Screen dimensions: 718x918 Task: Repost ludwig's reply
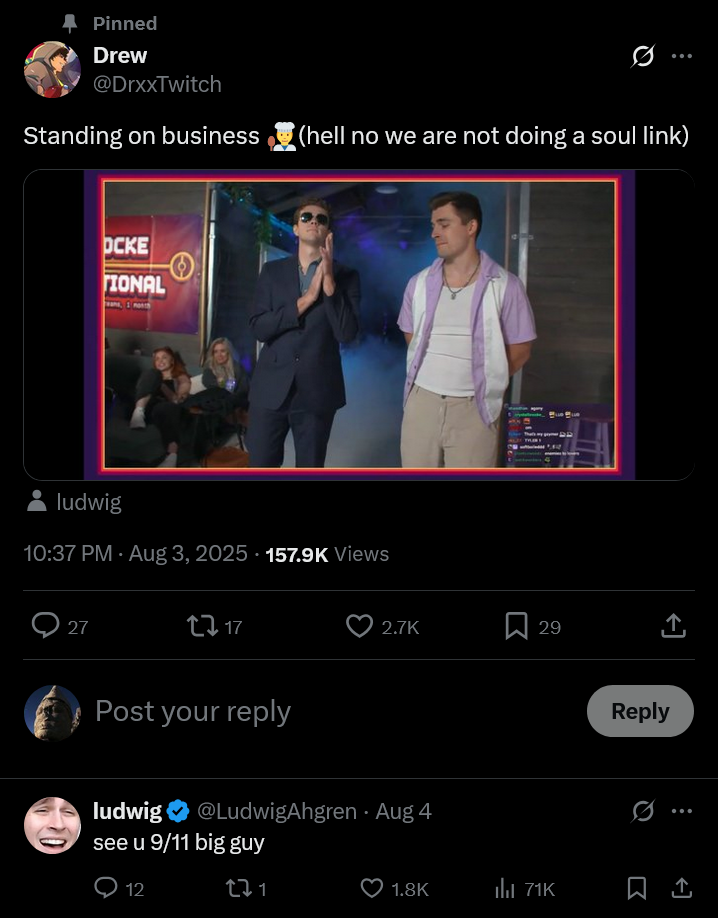click(x=238, y=887)
